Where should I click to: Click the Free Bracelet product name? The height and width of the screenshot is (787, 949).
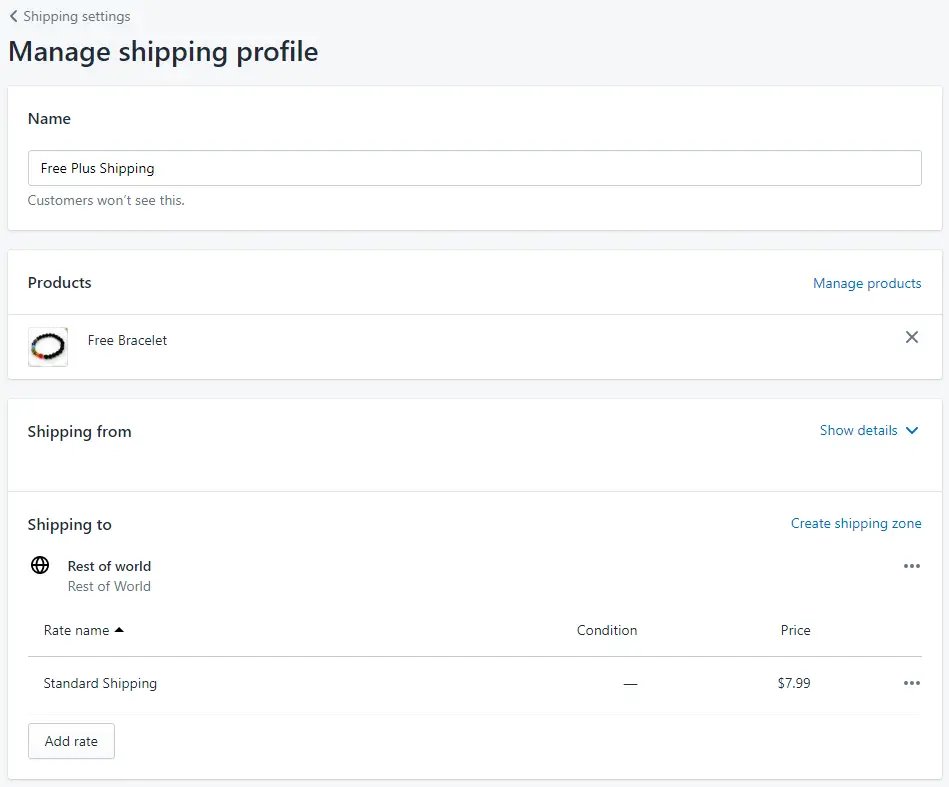[x=127, y=340]
